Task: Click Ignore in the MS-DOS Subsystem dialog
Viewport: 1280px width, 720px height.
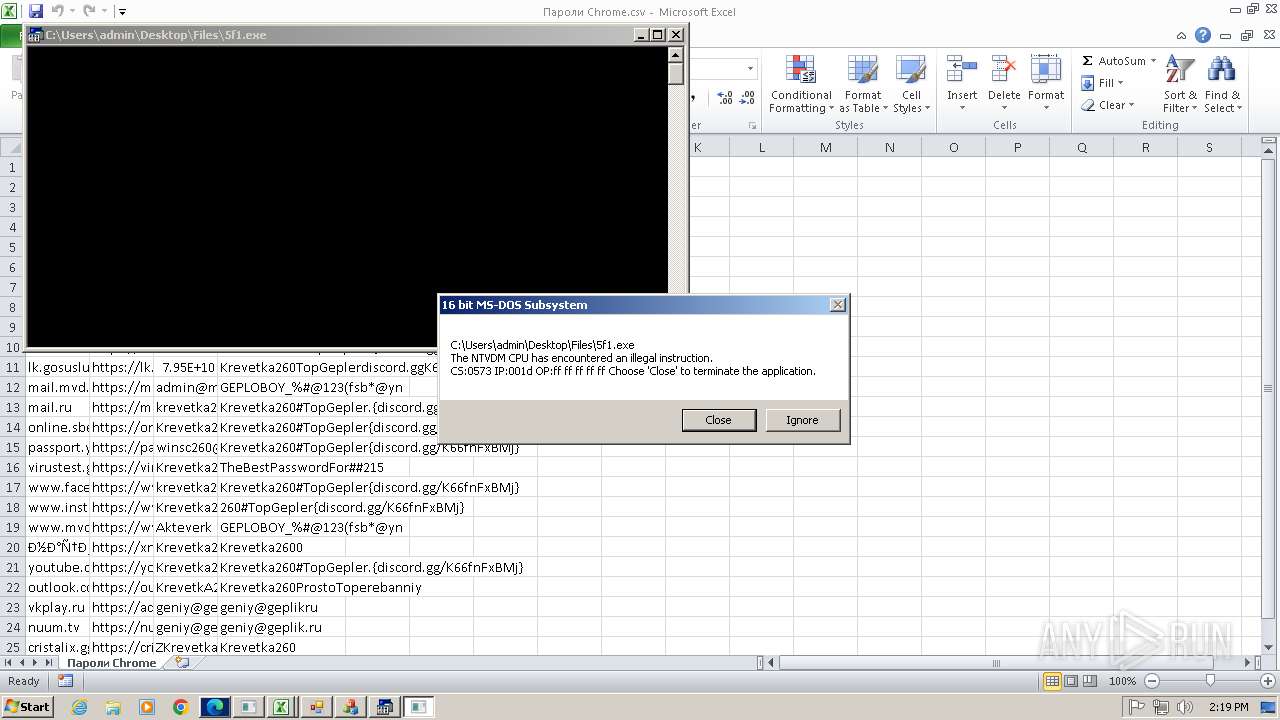Action: (802, 420)
